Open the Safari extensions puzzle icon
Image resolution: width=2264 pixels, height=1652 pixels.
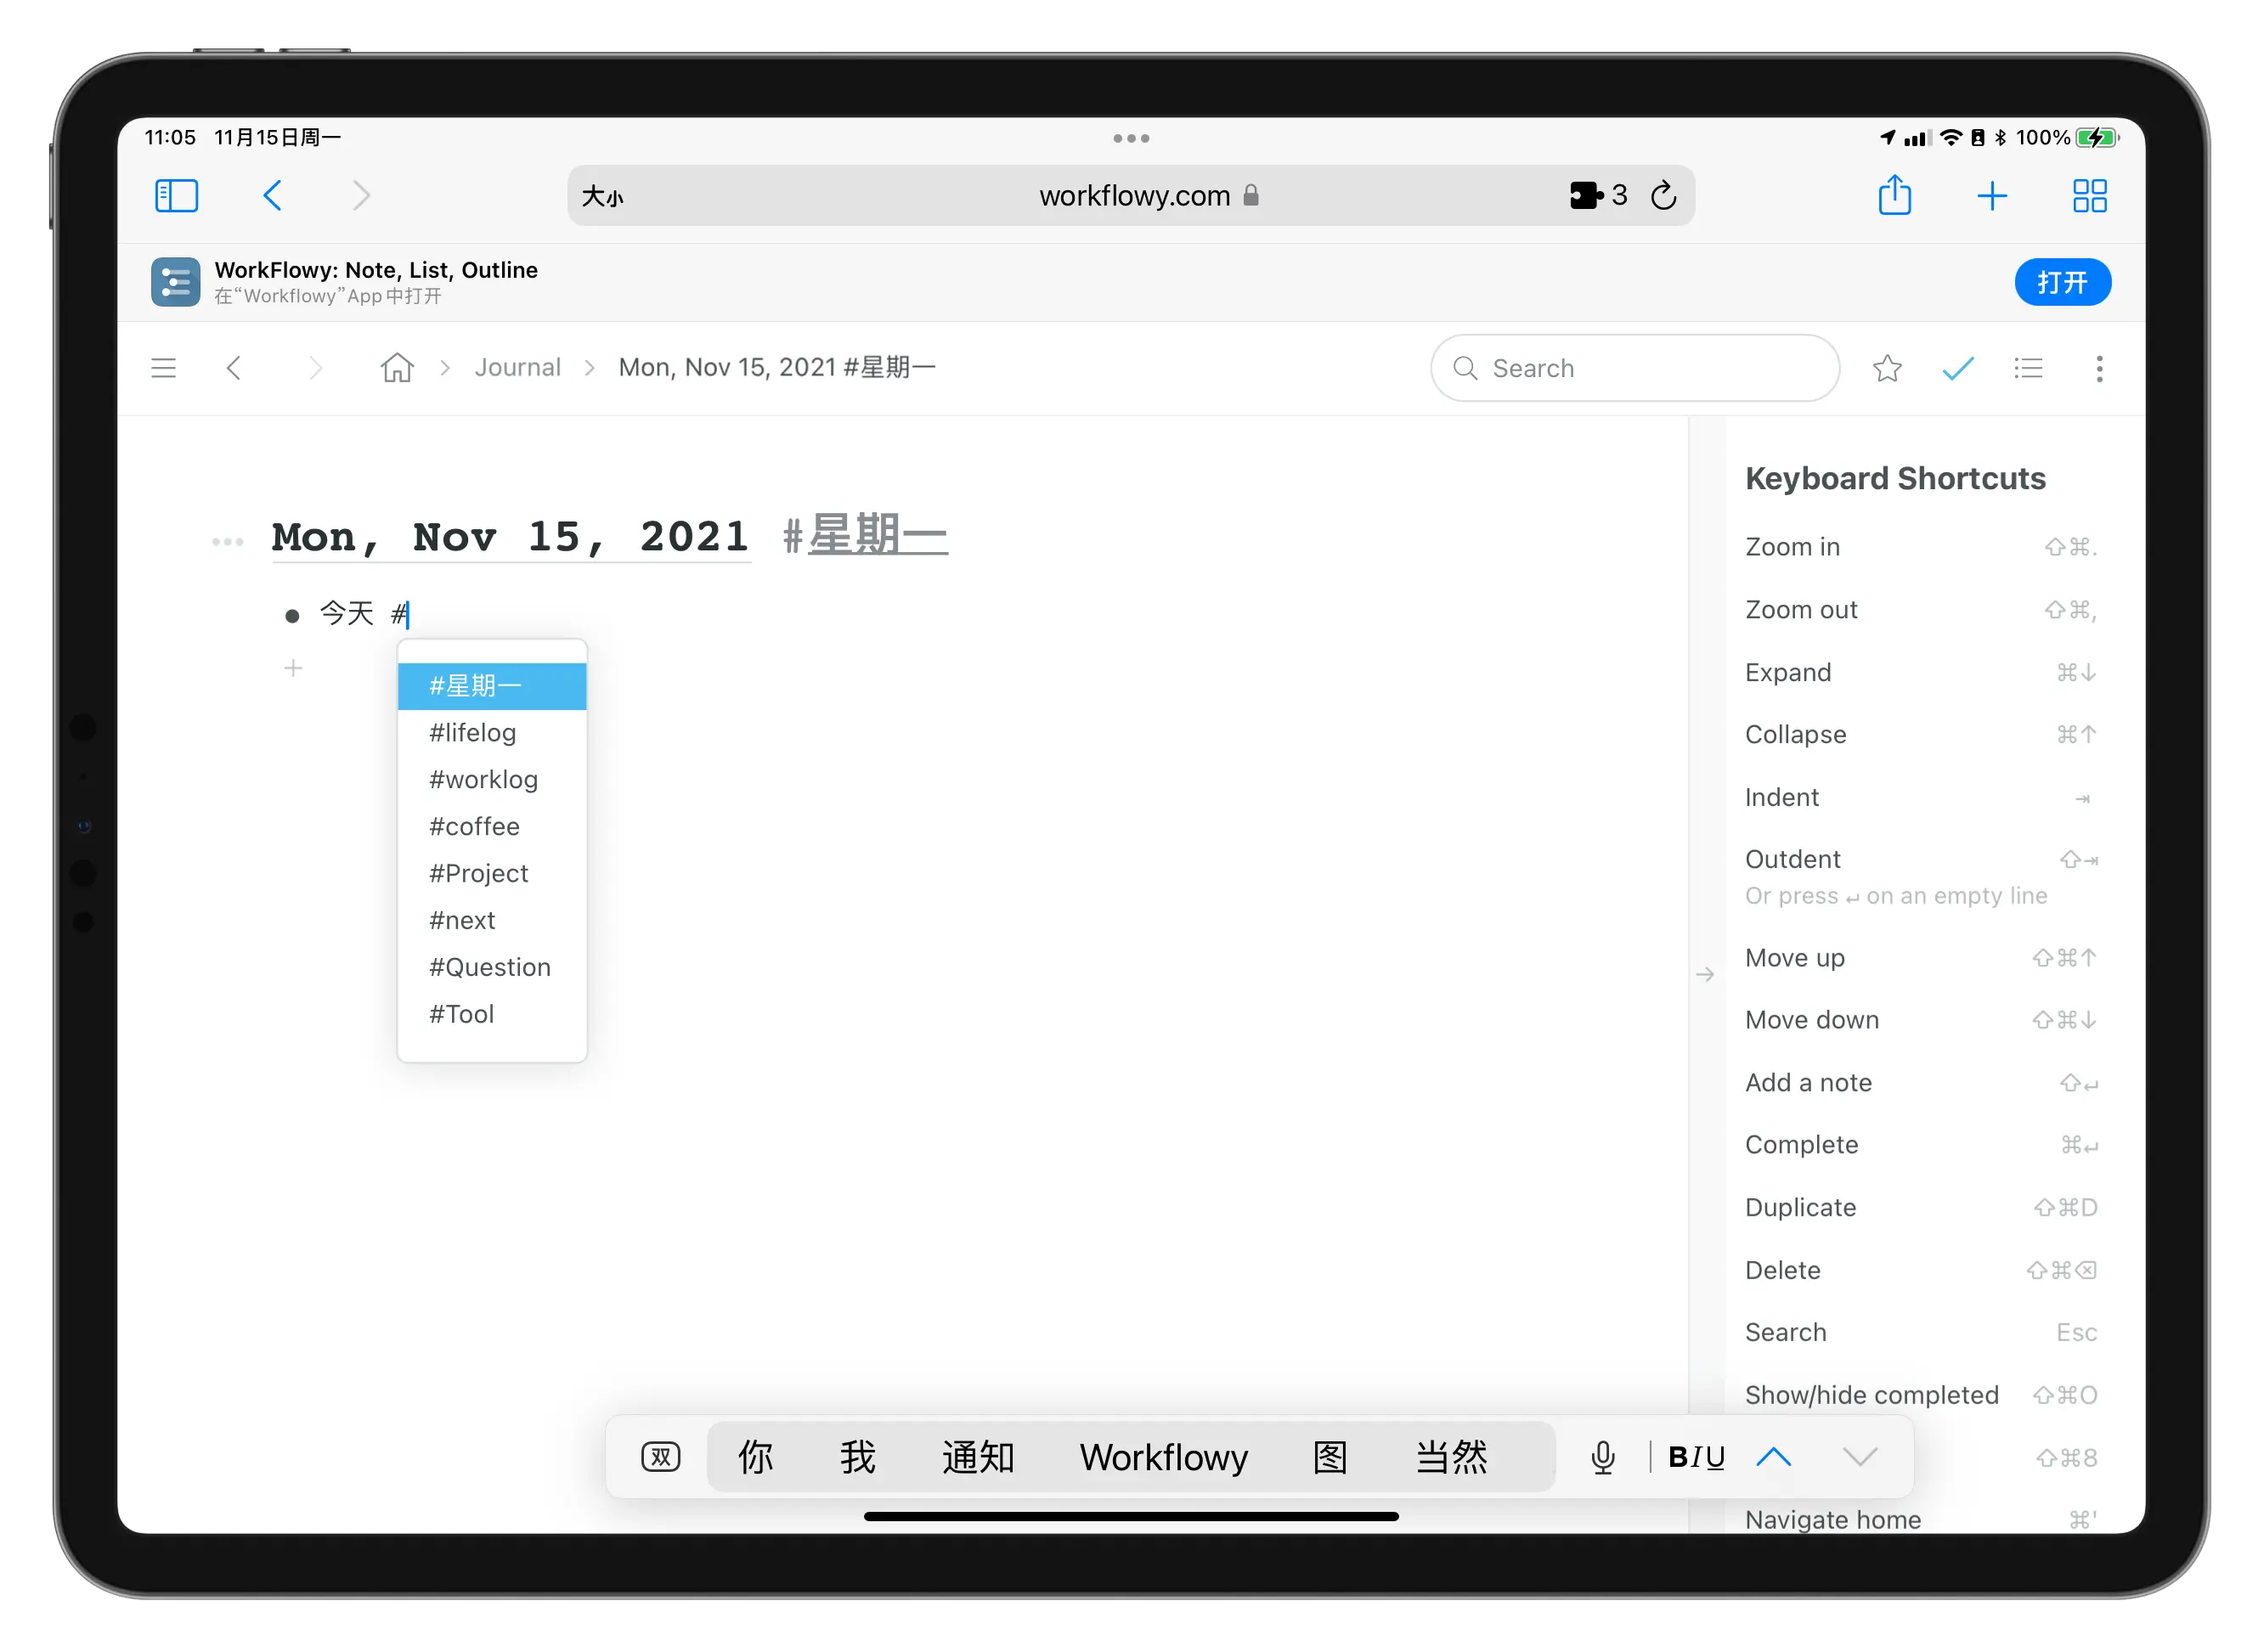coord(1587,195)
